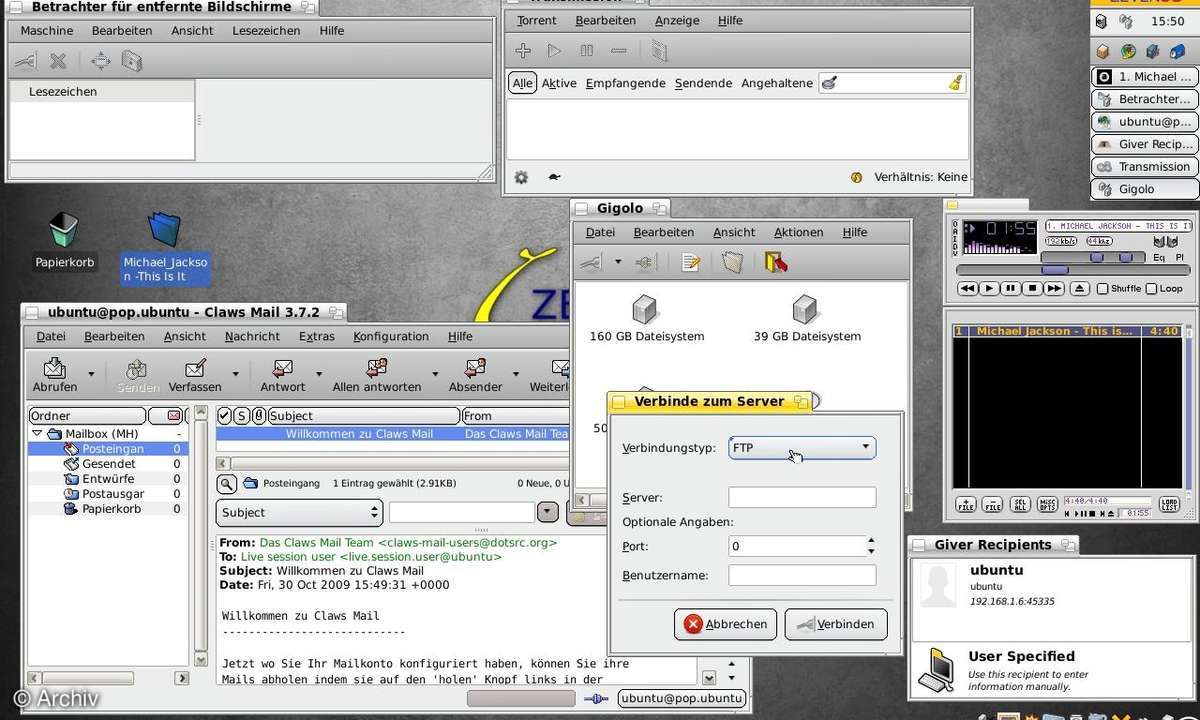Open the Nachricht menu in Claws Mail
Image resolution: width=1200 pixels, height=720 pixels.
coord(252,336)
